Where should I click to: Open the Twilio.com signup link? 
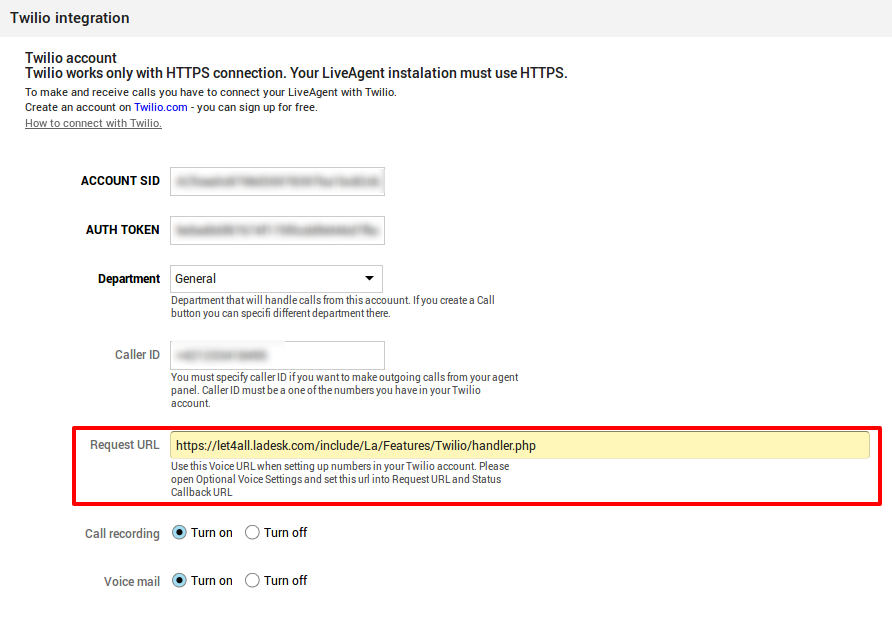[x=160, y=107]
